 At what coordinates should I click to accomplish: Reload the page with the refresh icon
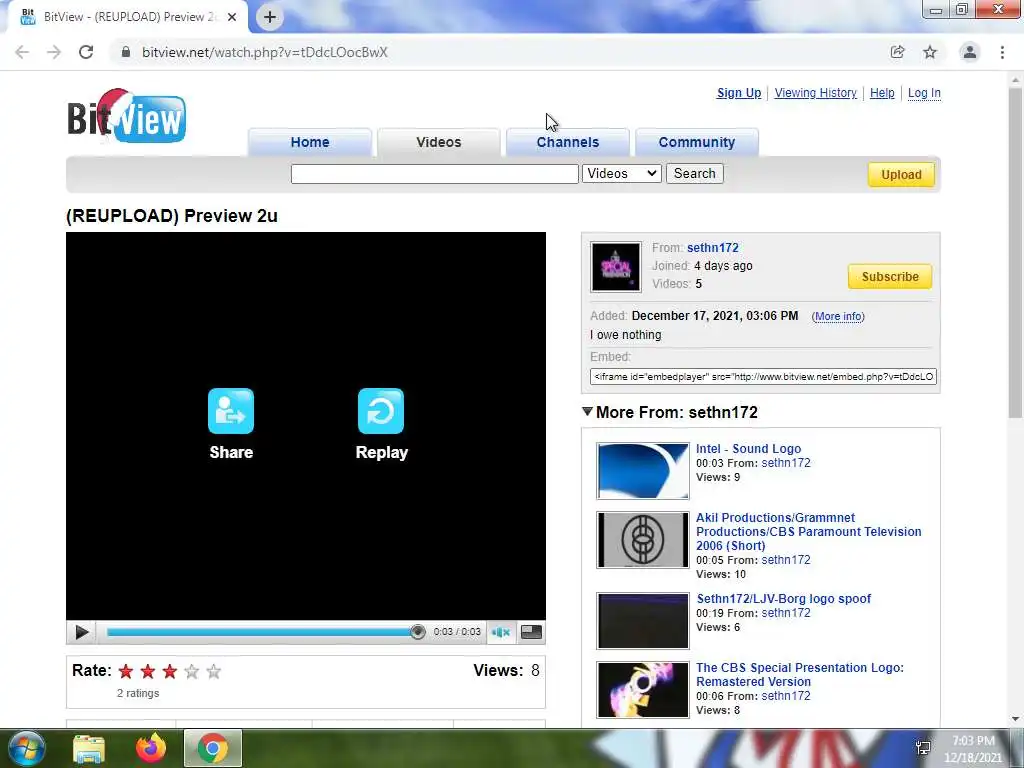[86, 52]
